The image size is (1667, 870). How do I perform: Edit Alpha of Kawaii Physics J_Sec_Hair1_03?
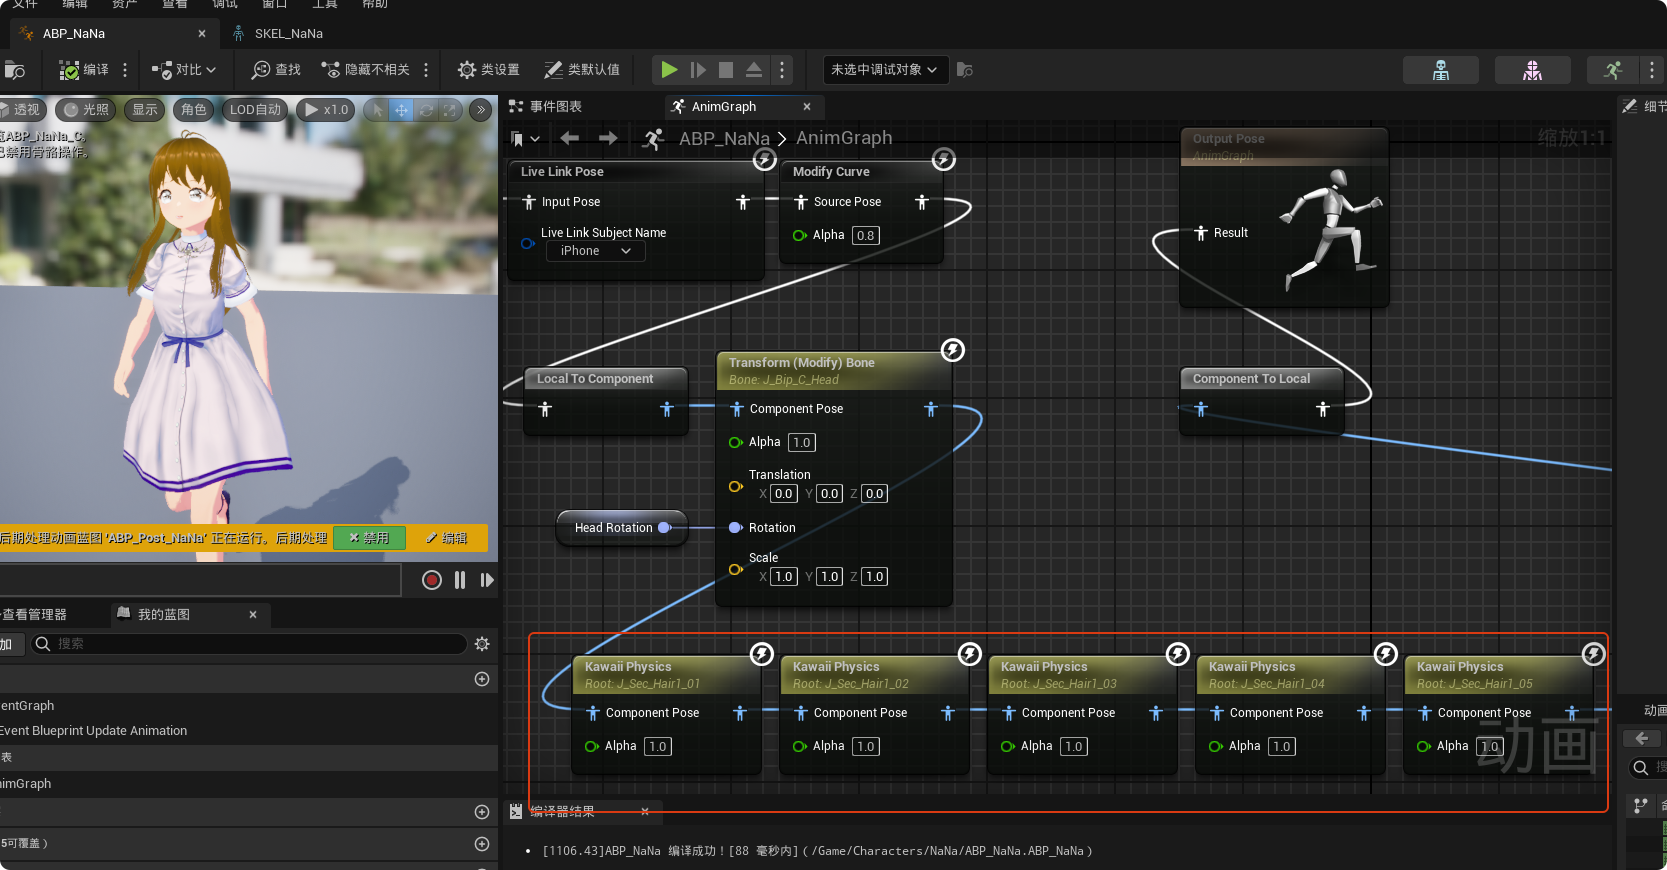(x=1074, y=747)
